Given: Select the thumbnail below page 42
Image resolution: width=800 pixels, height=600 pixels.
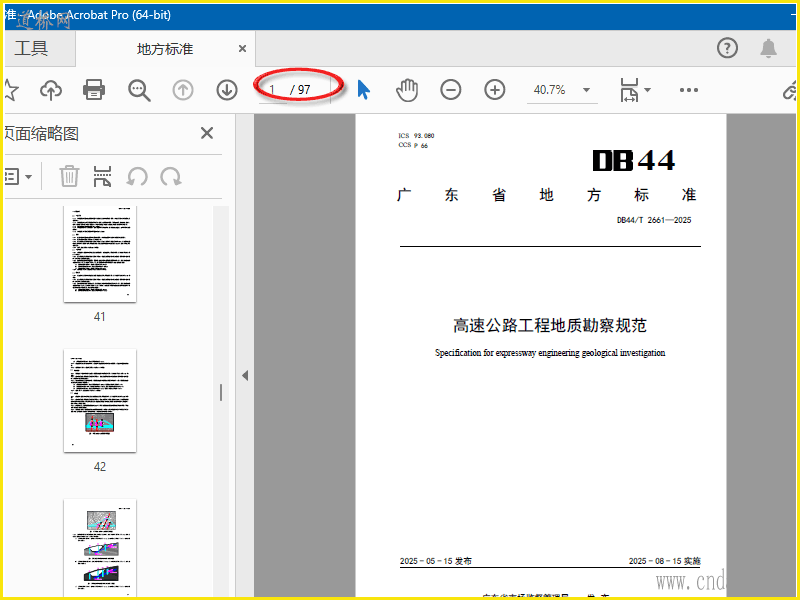Looking at the screenshot, I should 100,547.
